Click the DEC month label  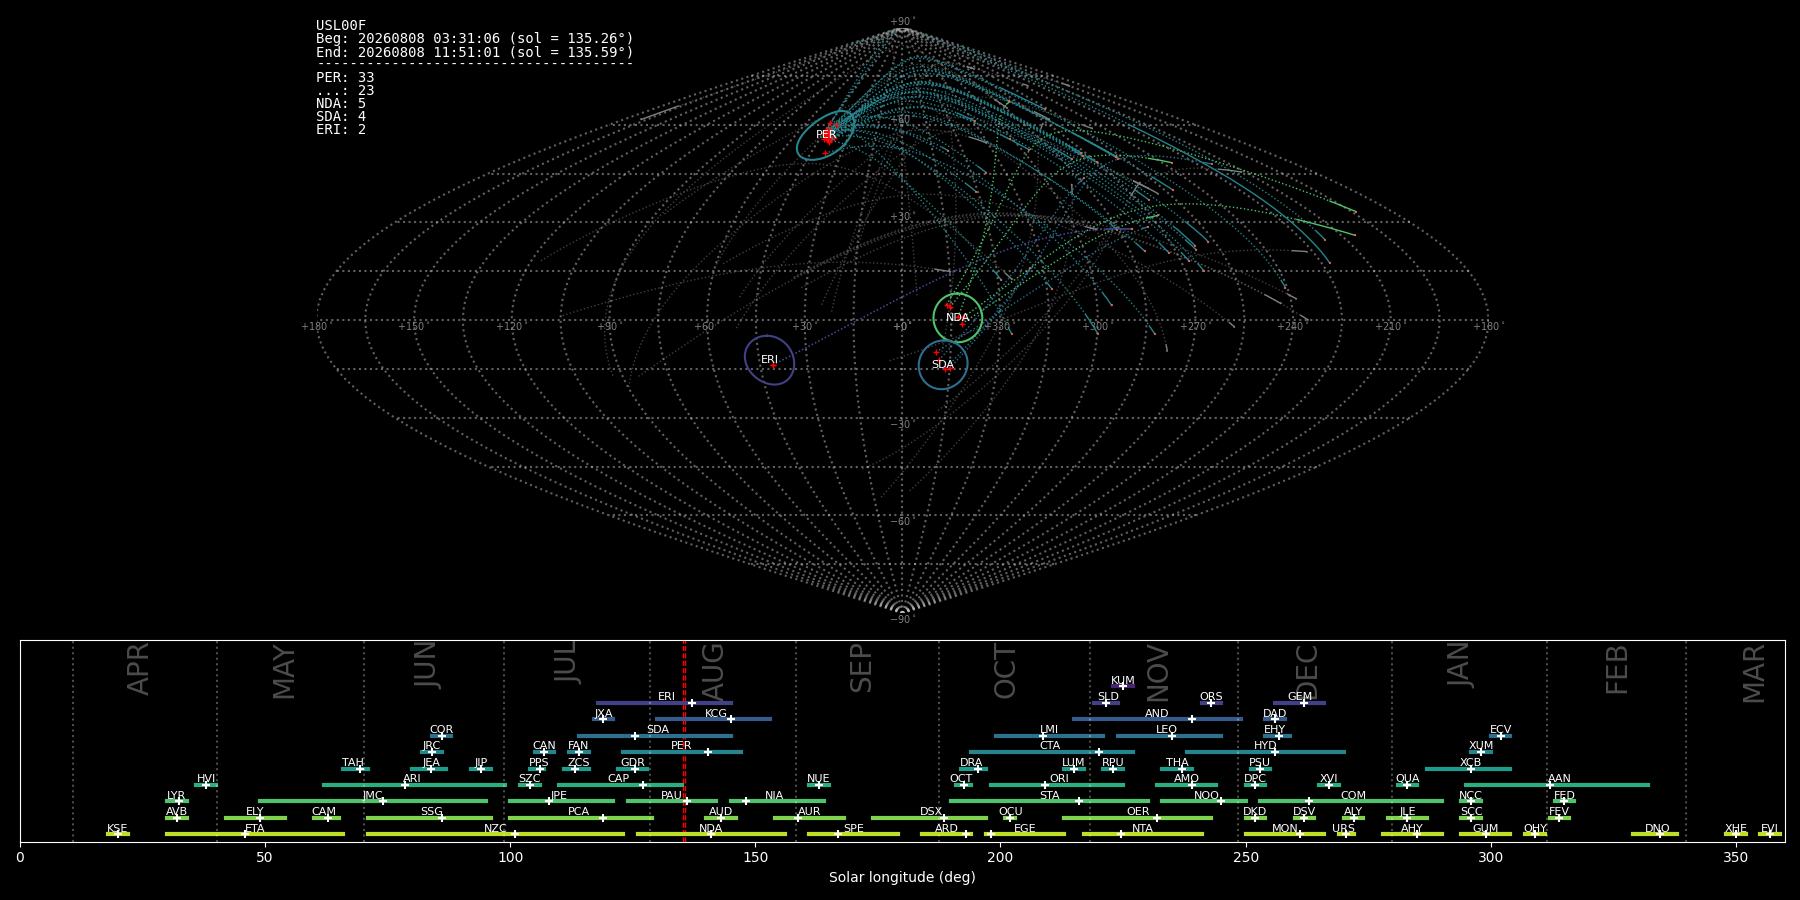coord(1307,672)
